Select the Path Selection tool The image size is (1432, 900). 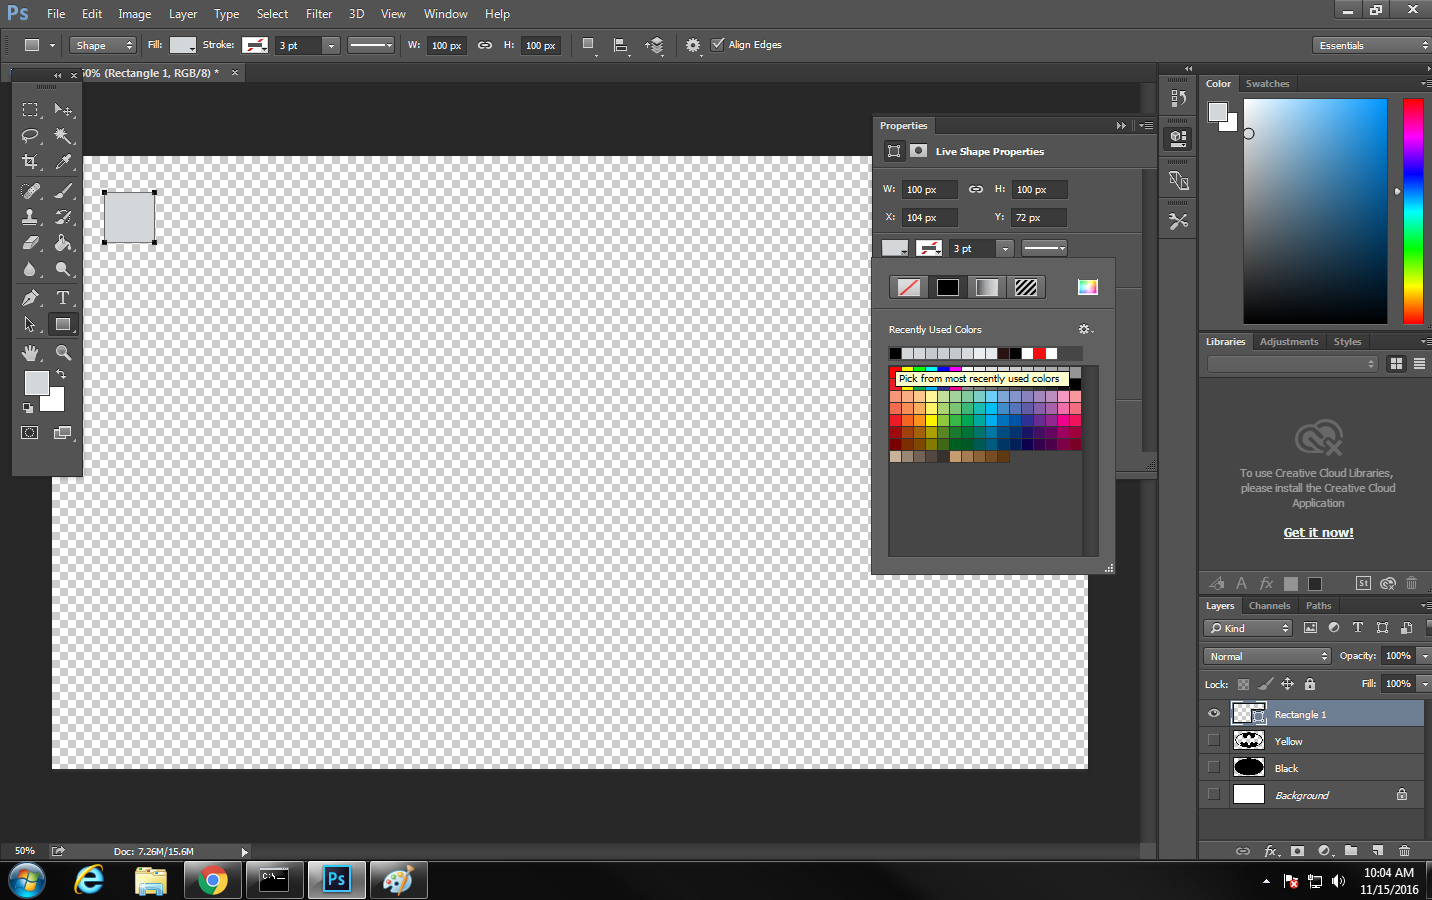click(x=31, y=324)
